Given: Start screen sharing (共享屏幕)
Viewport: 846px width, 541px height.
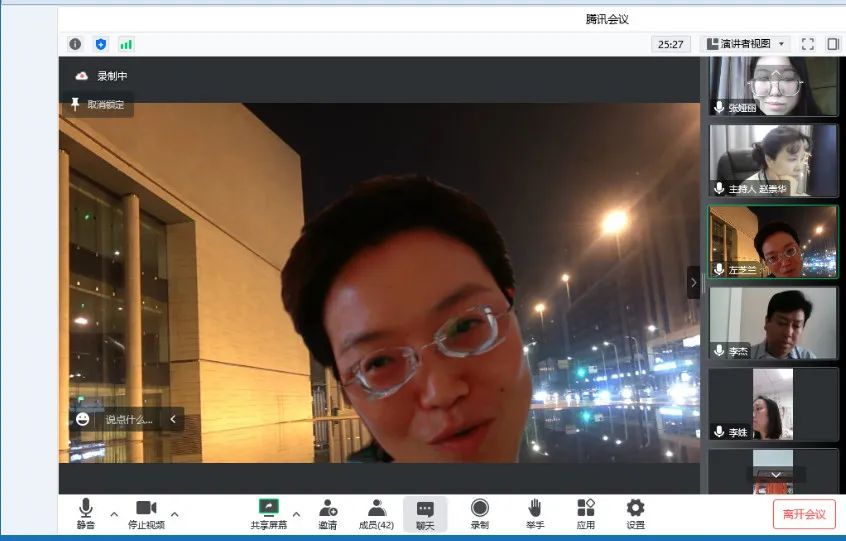Looking at the screenshot, I should (268, 513).
